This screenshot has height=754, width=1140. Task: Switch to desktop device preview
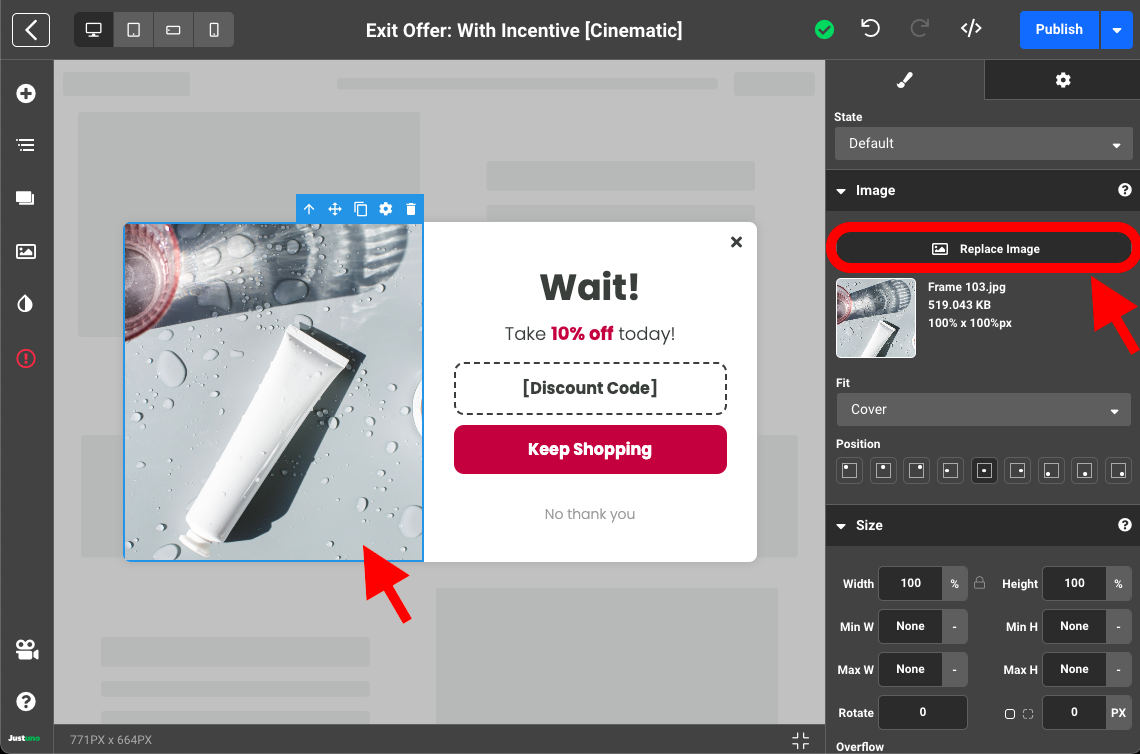tap(94, 30)
